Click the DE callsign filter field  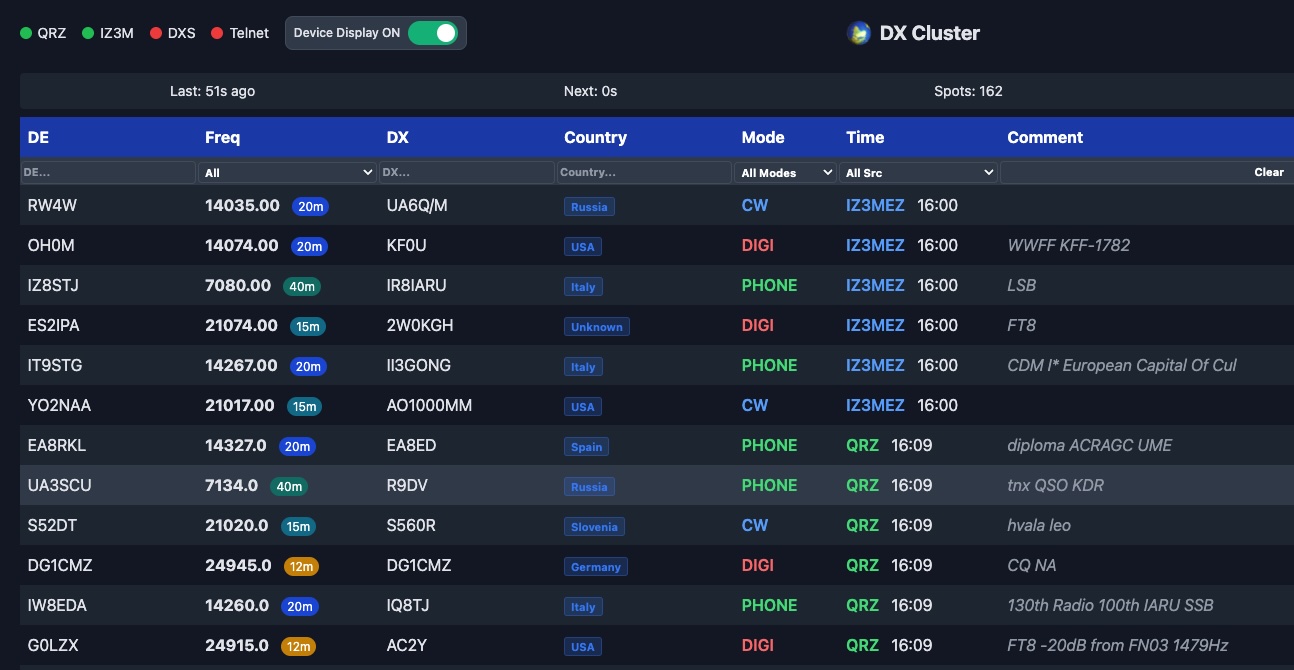point(108,173)
